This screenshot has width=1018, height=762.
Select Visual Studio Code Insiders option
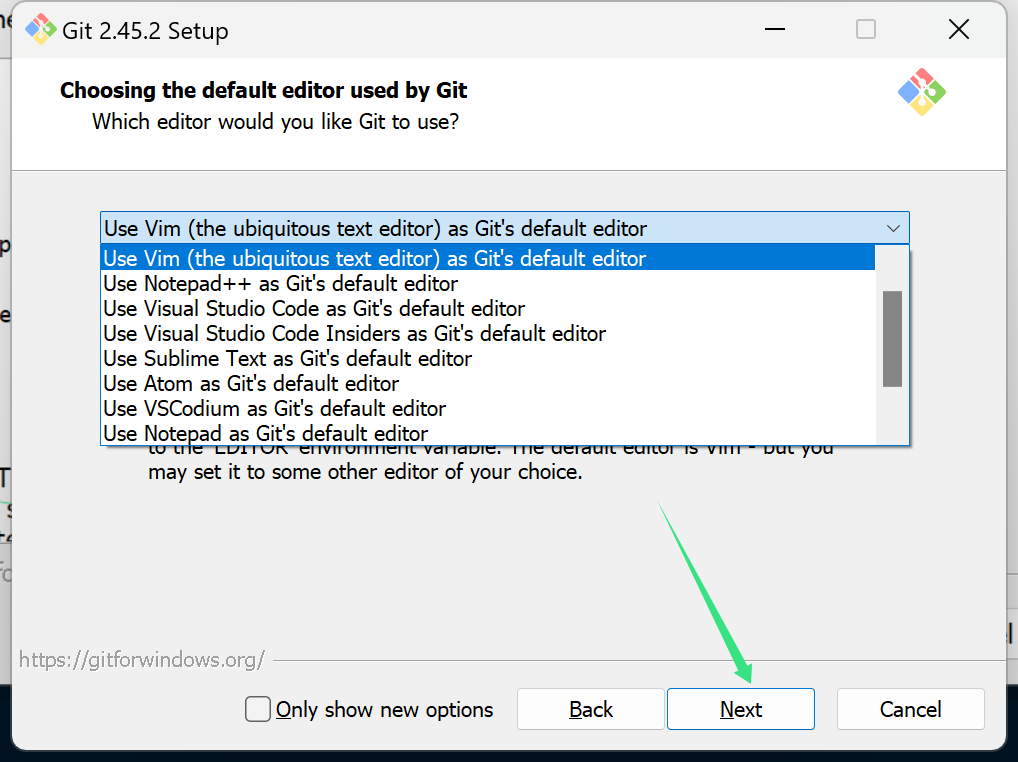[x=354, y=333]
